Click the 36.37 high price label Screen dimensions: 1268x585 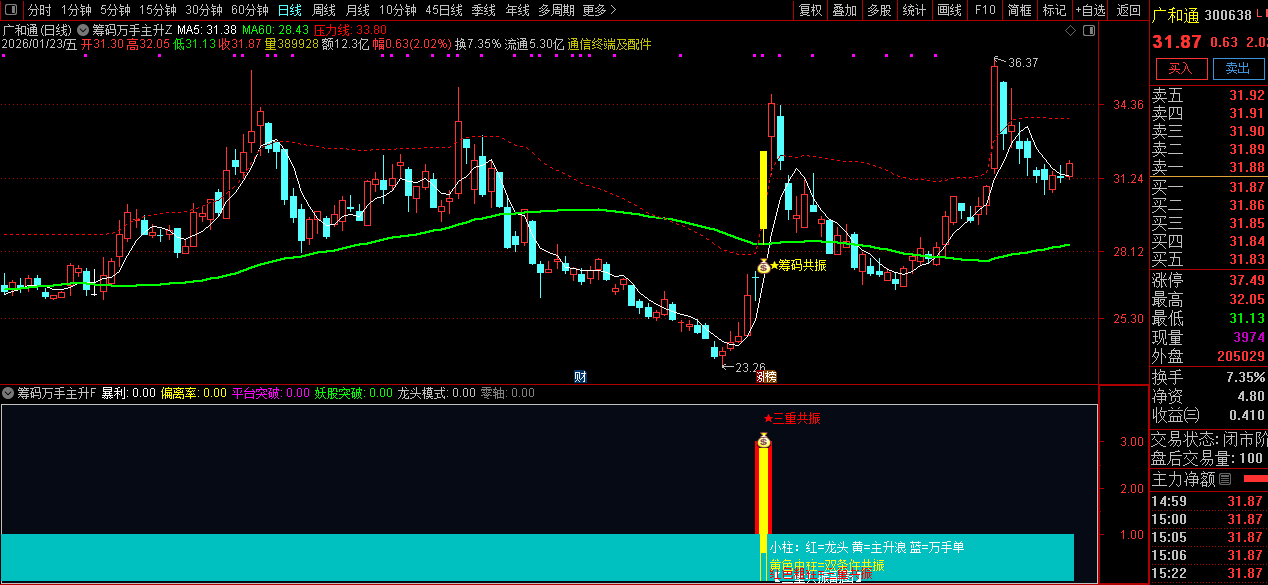point(1023,62)
